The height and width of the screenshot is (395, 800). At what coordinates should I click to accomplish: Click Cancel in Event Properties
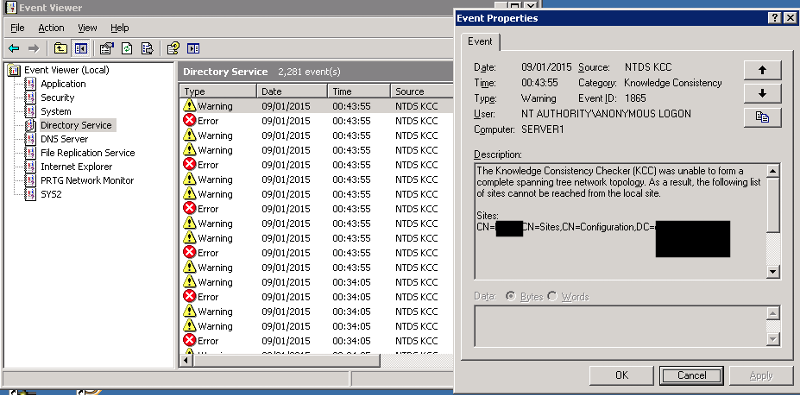(x=691, y=376)
